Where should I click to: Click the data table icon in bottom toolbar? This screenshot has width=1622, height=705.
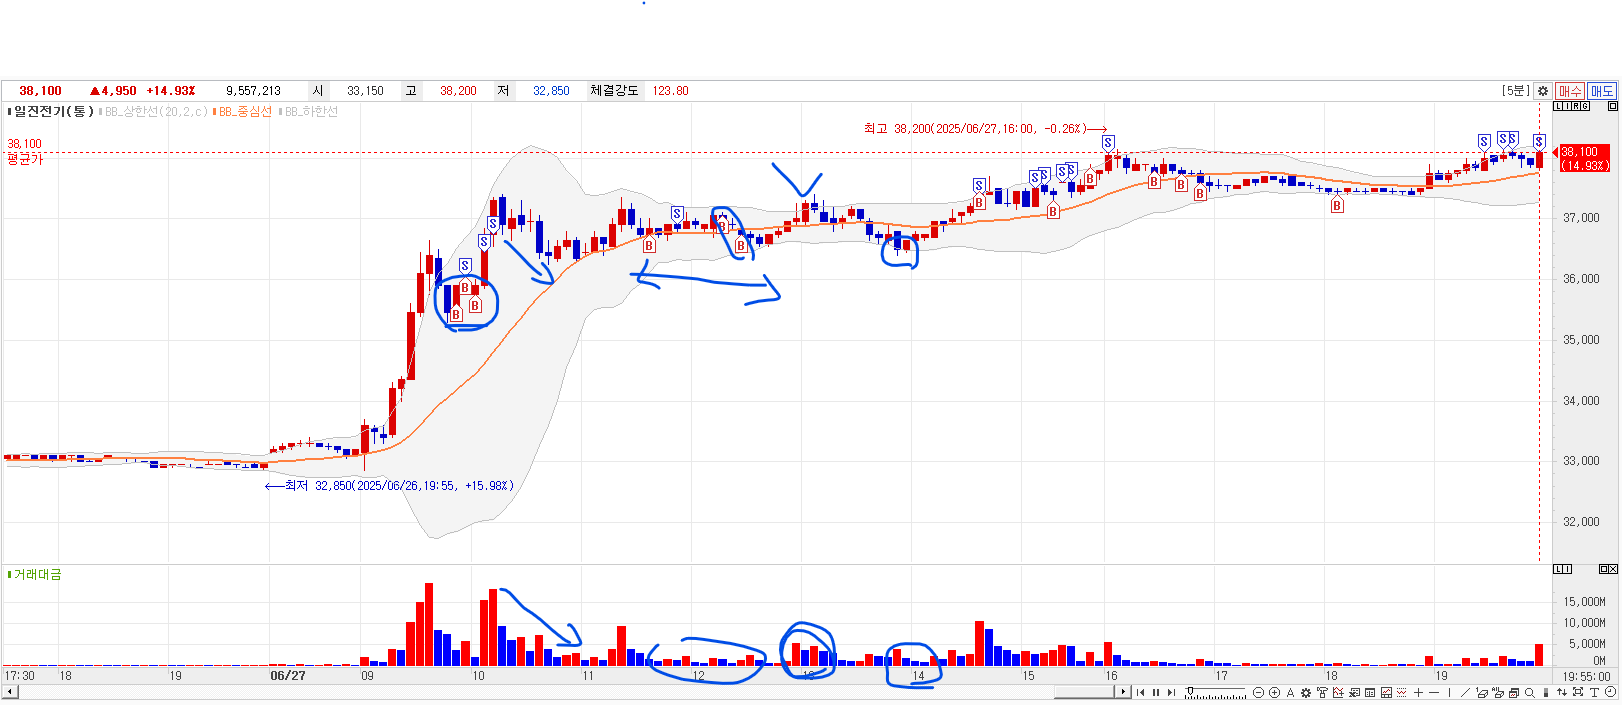pyautogui.click(x=1370, y=692)
